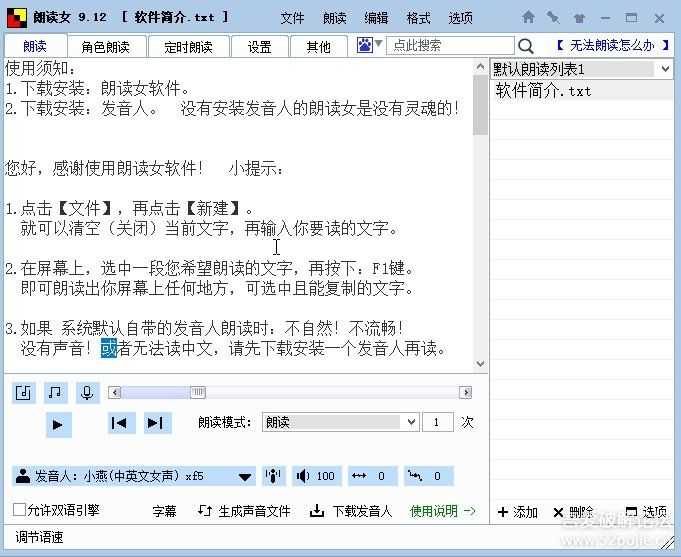Screen dimensions: 681x557
Task: Open the background music note icon
Action: [x=56, y=392]
